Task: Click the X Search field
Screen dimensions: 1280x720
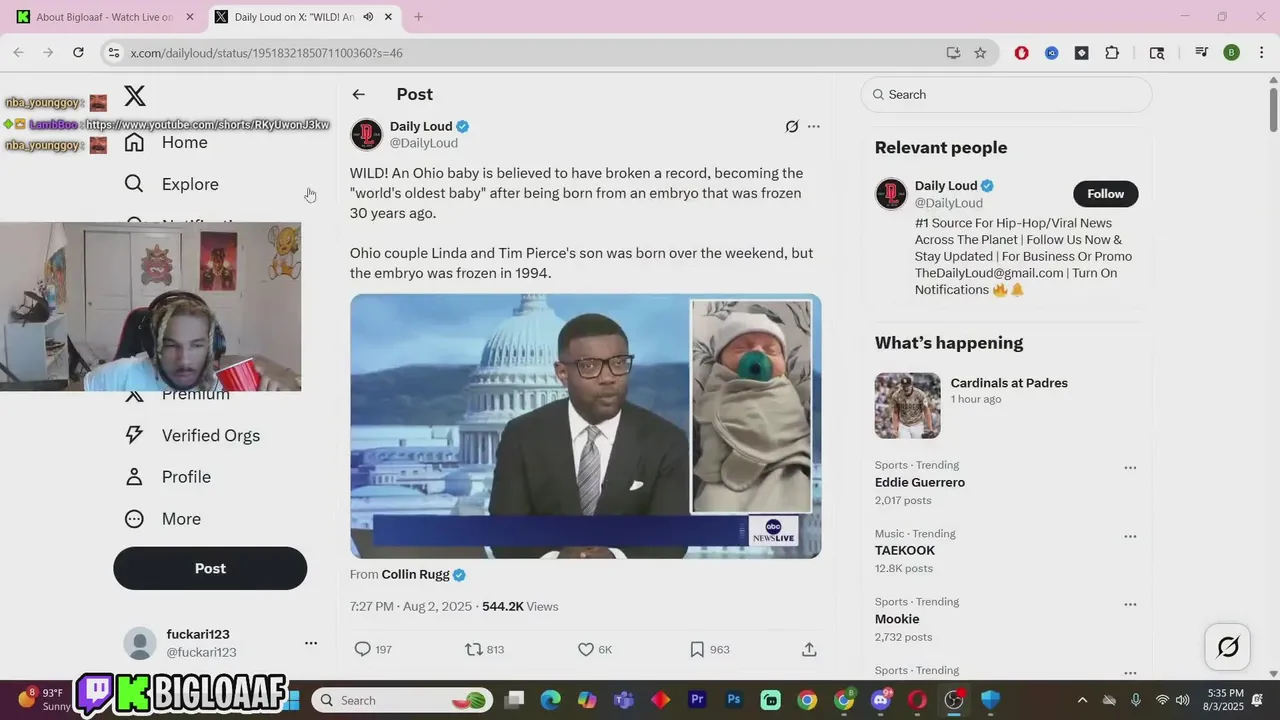Action: [x=1006, y=94]
